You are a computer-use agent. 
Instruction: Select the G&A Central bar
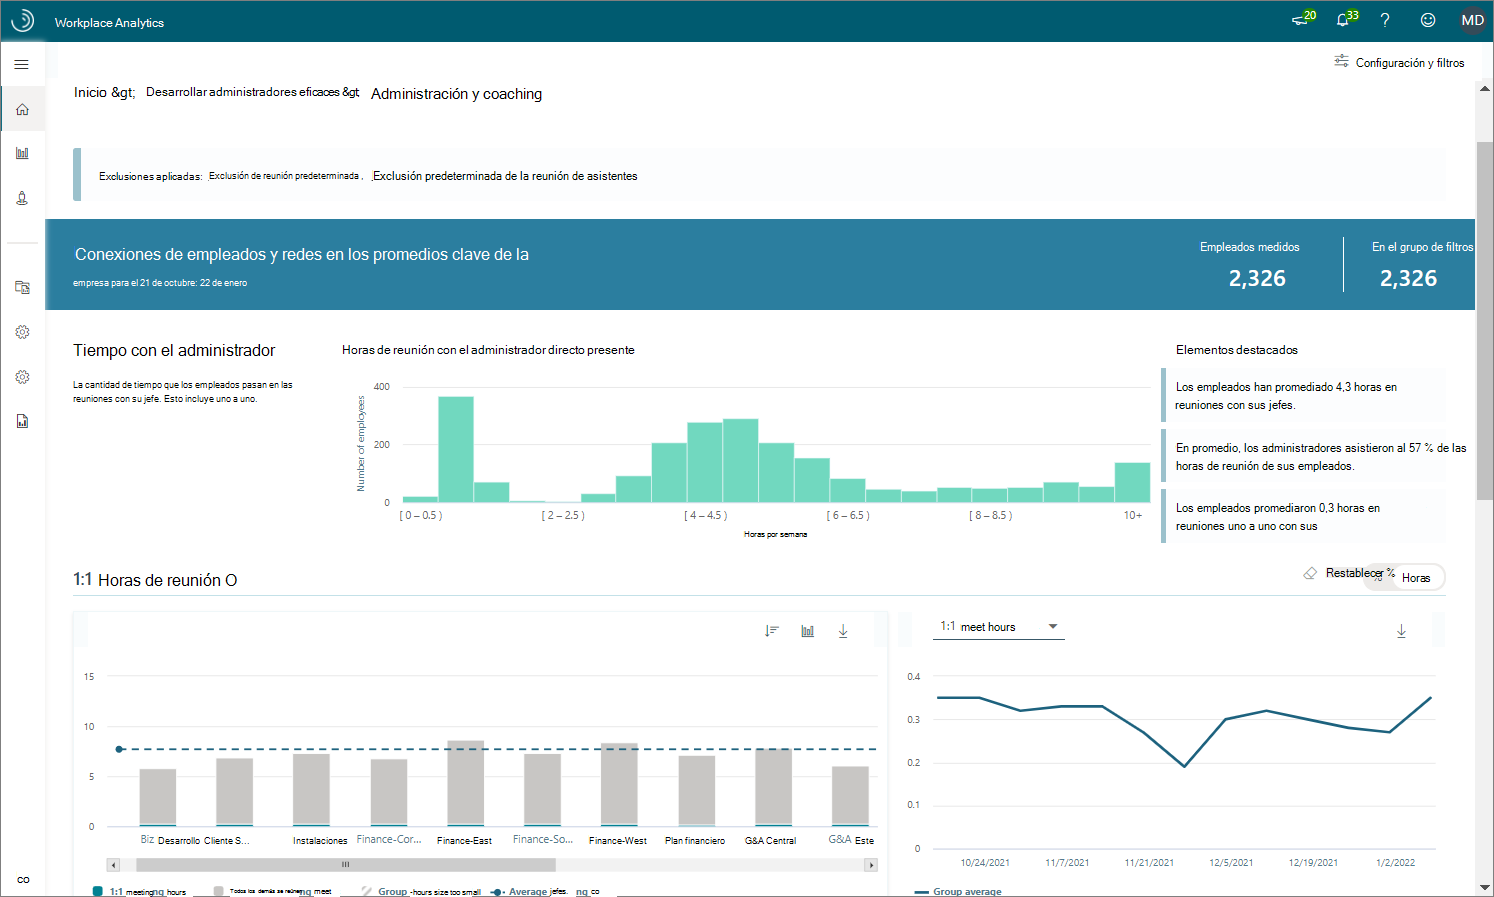point(773,787)
